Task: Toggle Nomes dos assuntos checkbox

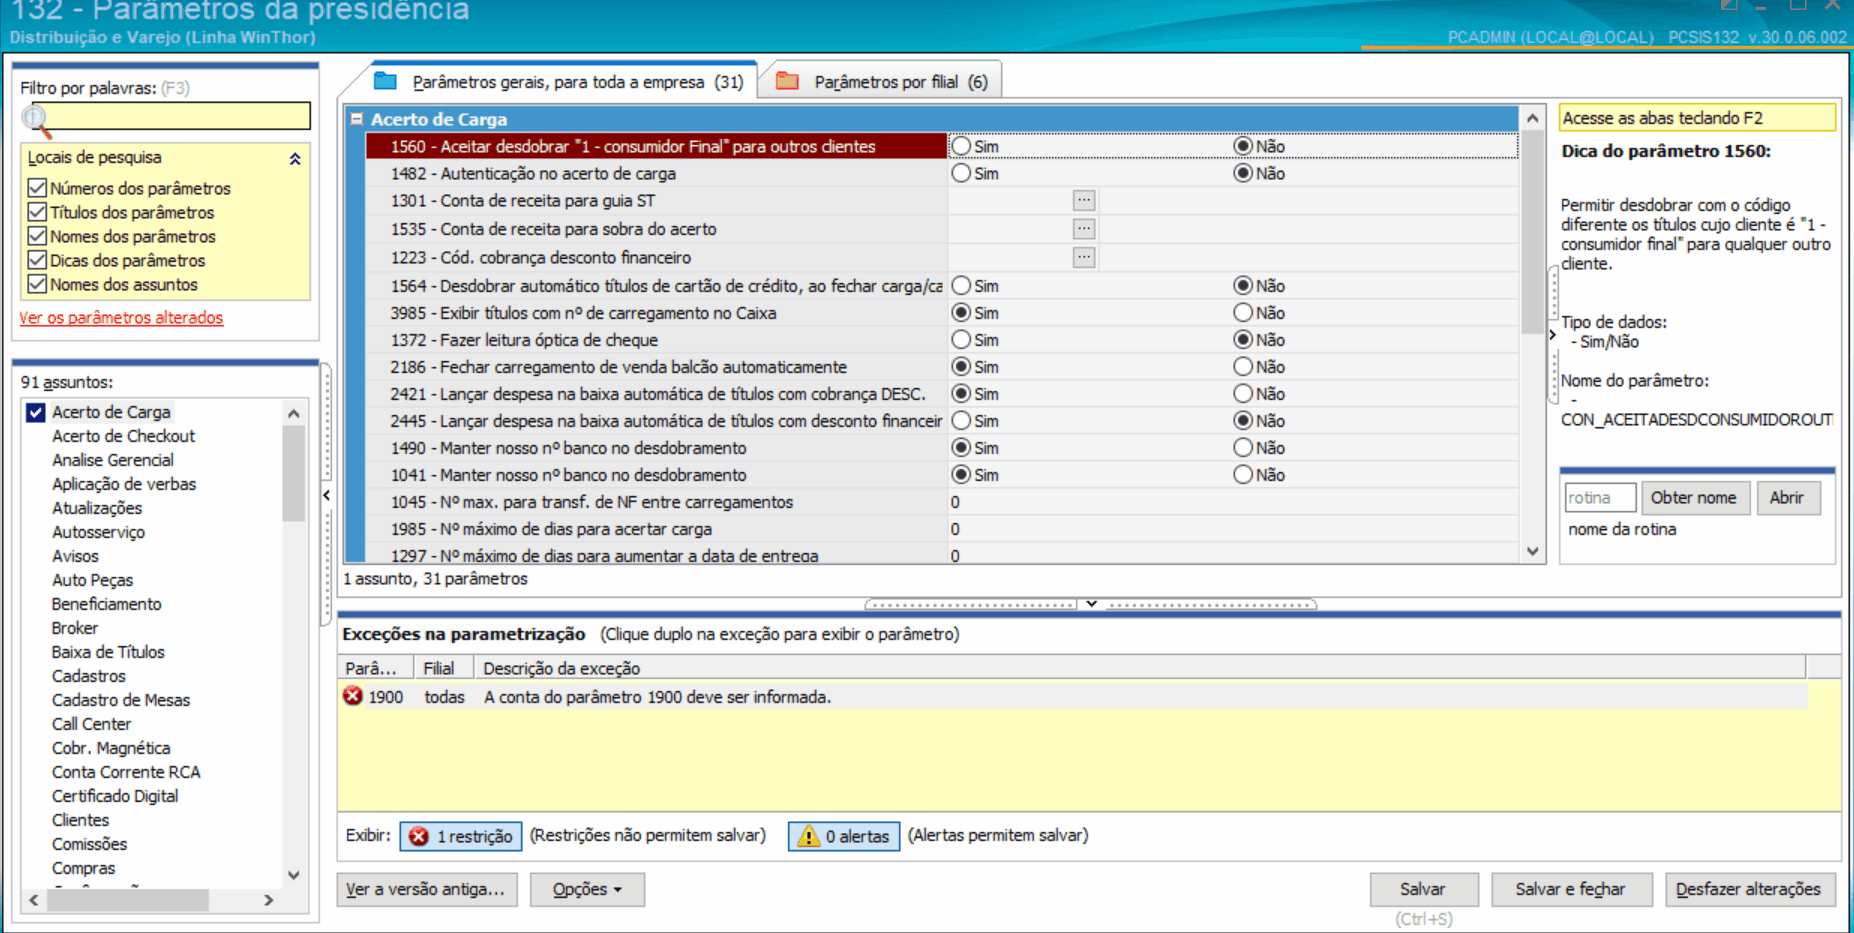Action: pos(37,284)
